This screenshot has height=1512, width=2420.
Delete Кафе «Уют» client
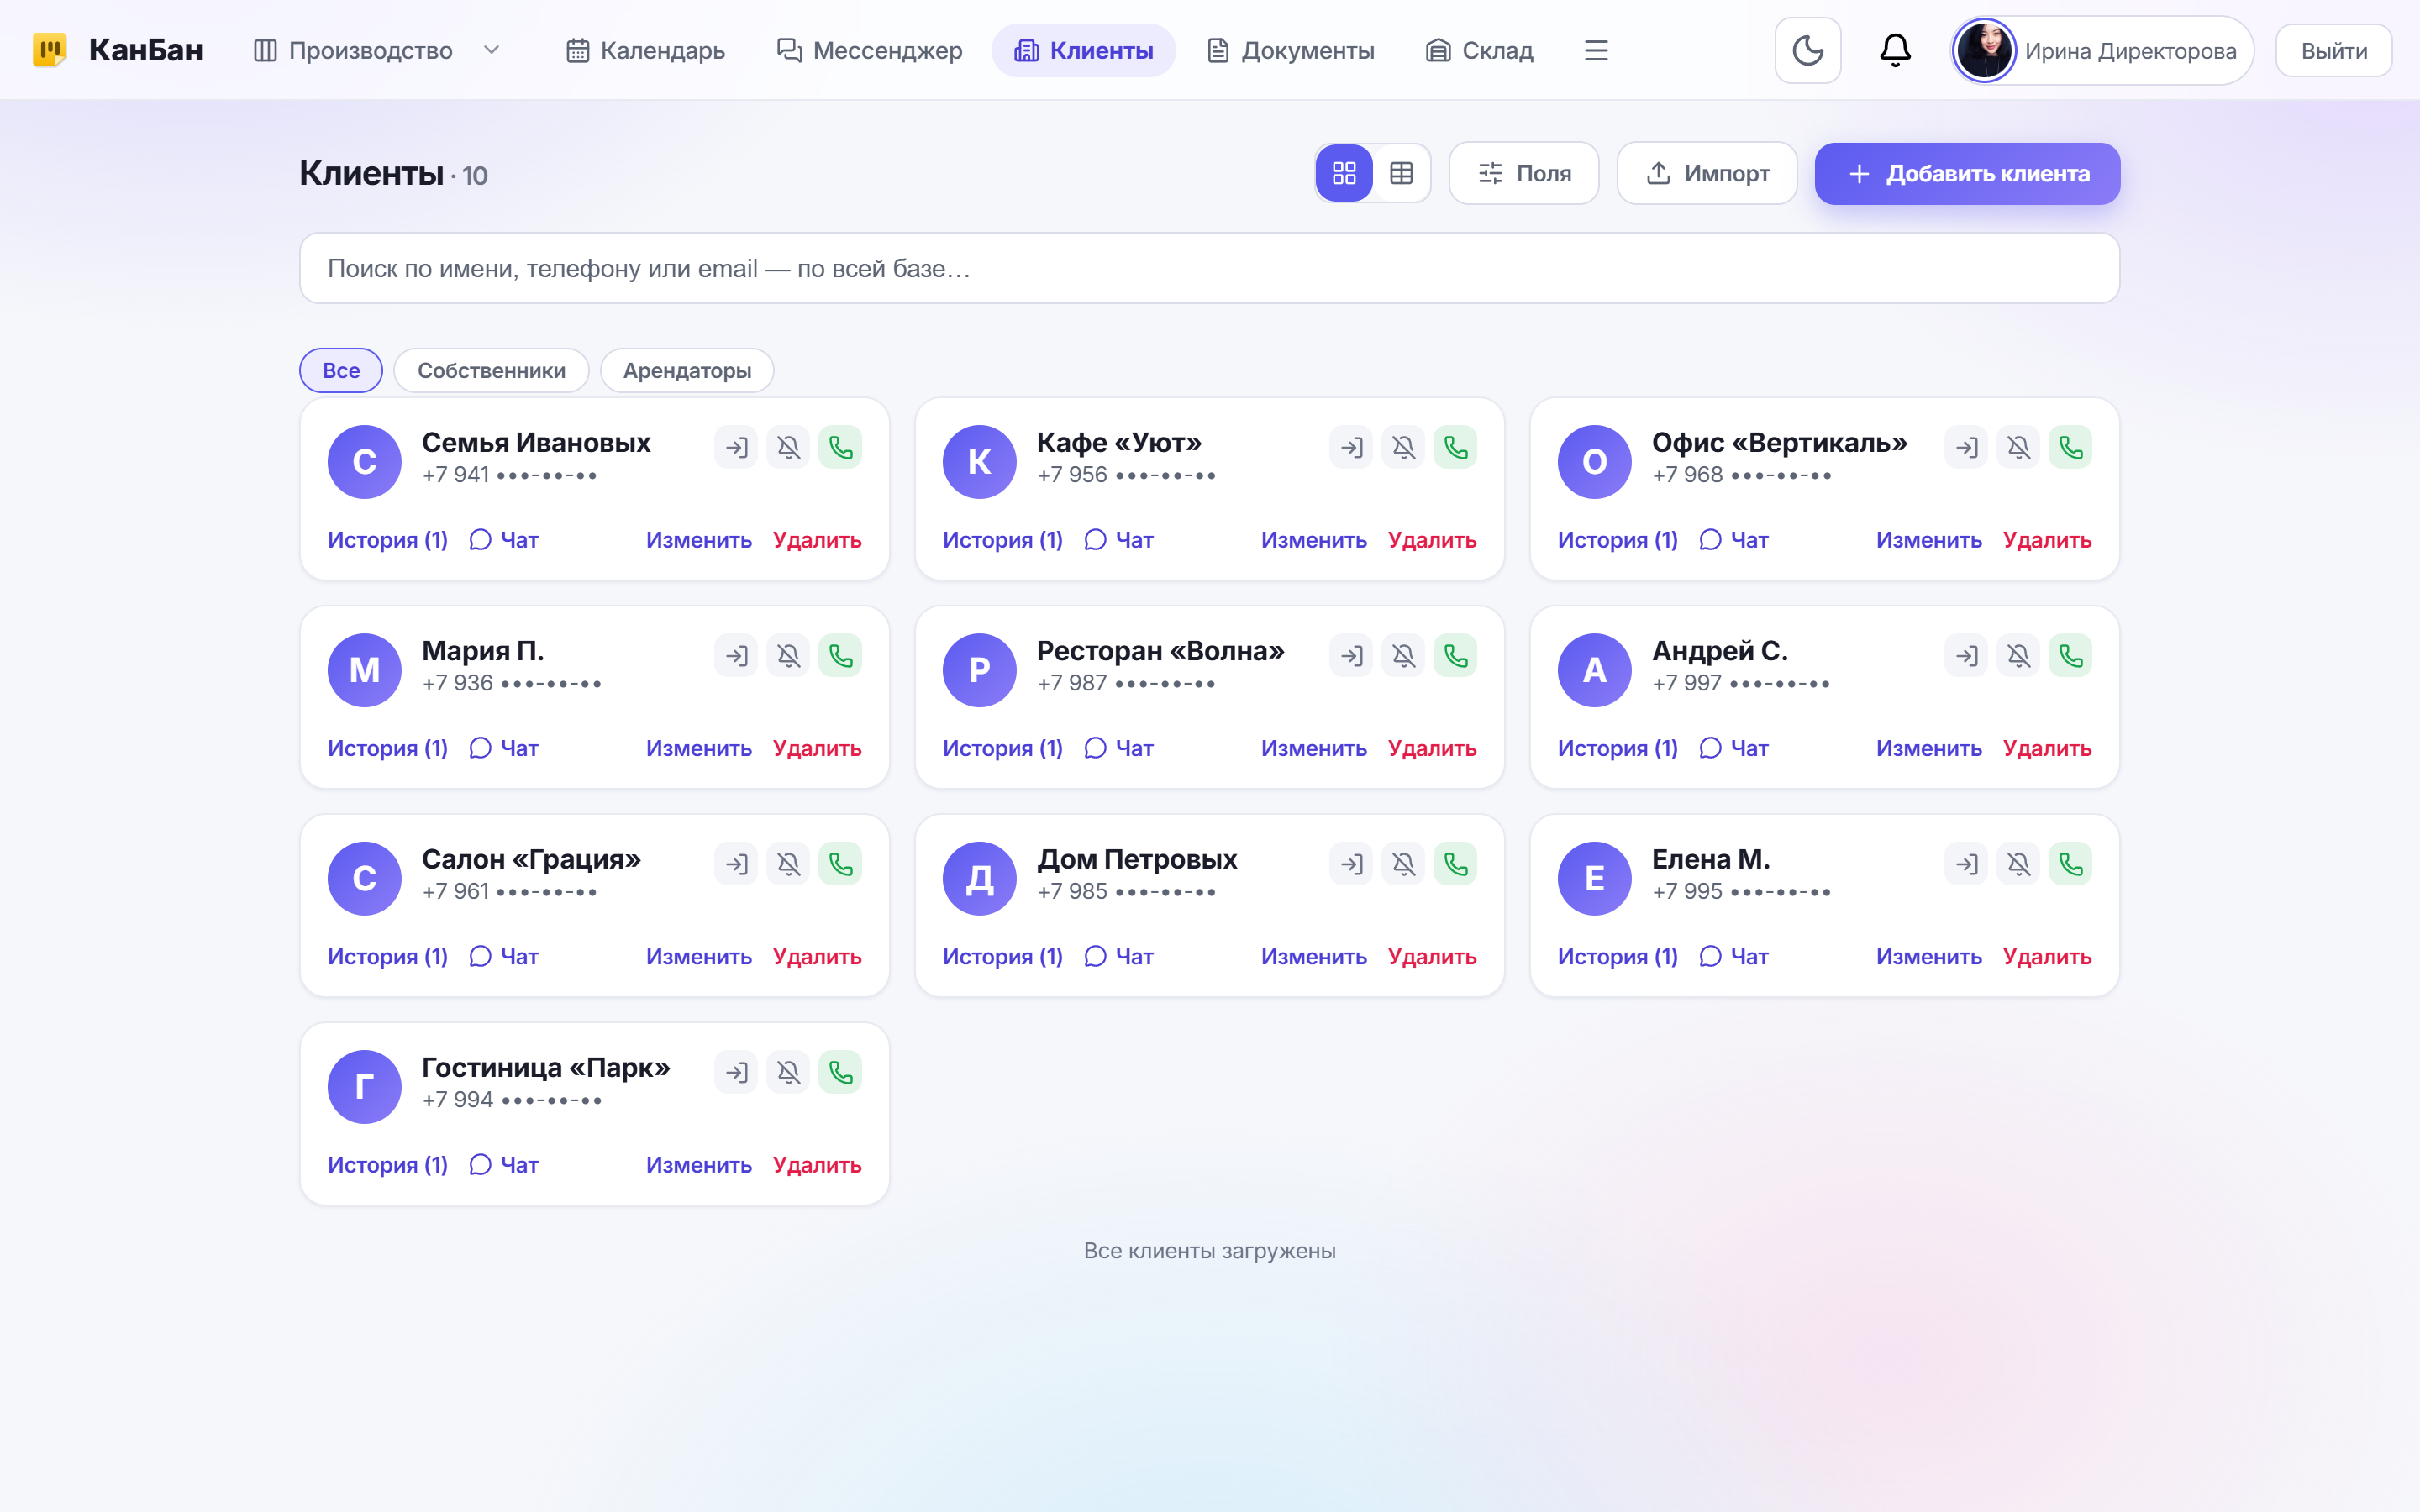(1432, 540)
